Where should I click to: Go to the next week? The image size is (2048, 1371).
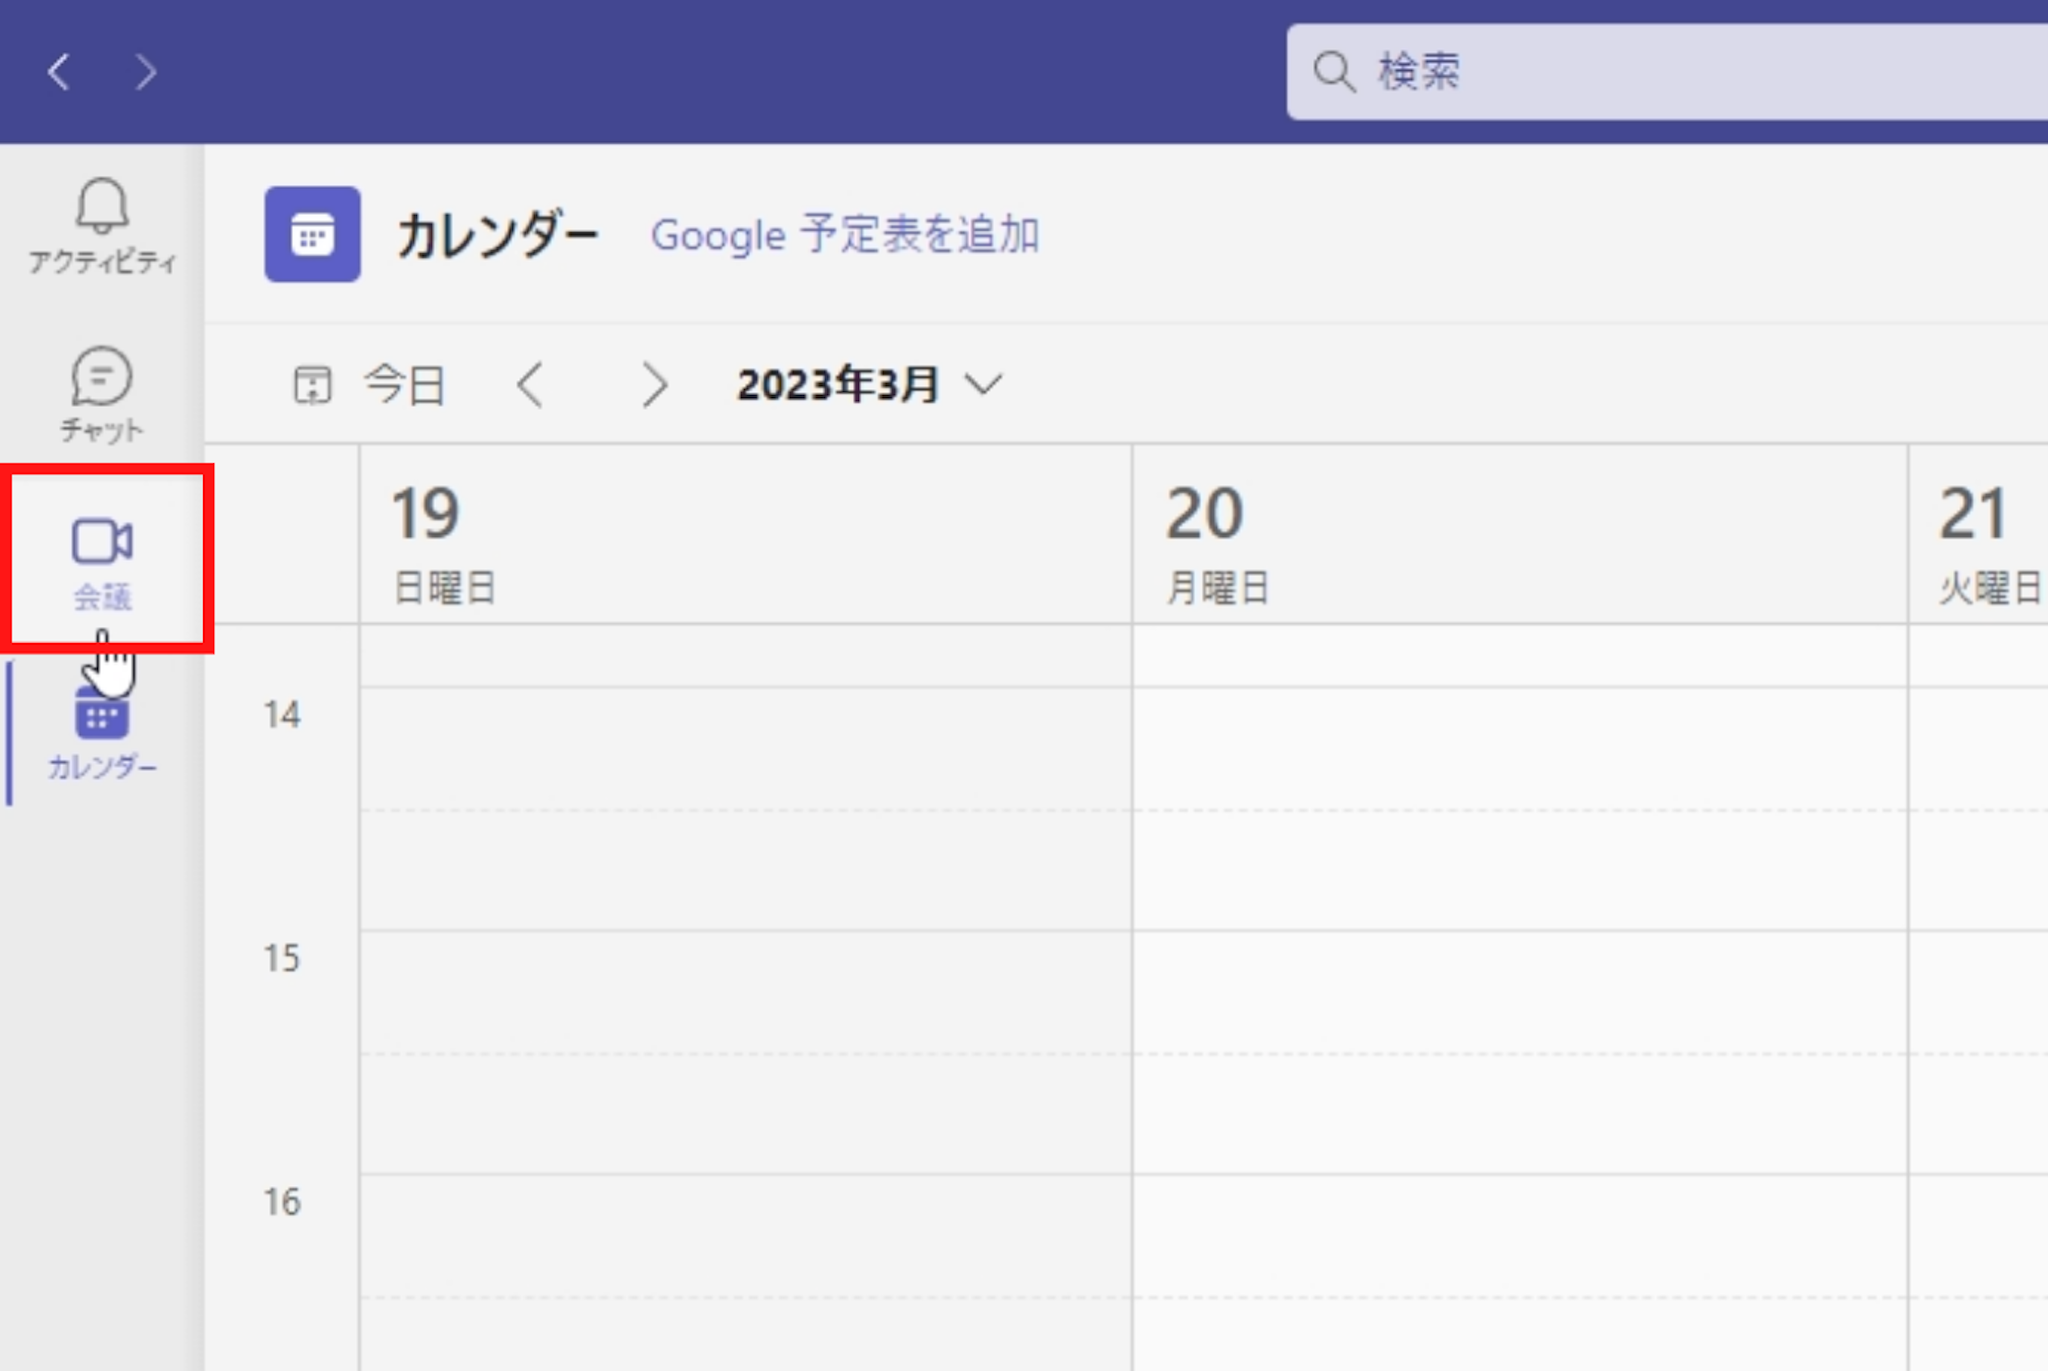tap(654, 385)
